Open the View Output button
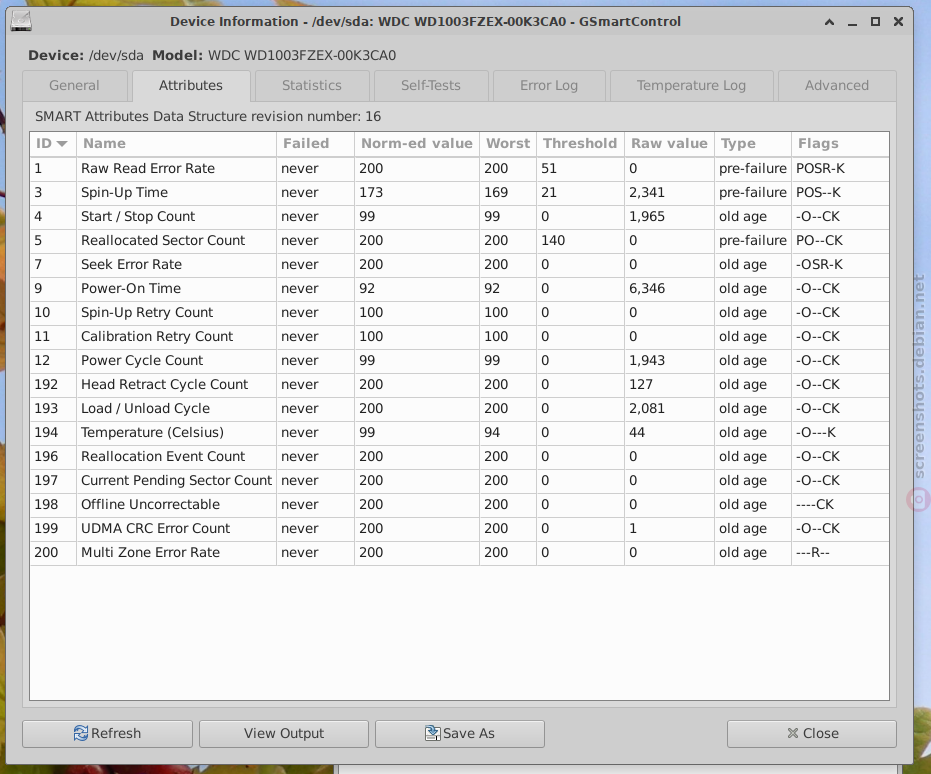The width and height of the screenshot is (931, 774). 284,734
